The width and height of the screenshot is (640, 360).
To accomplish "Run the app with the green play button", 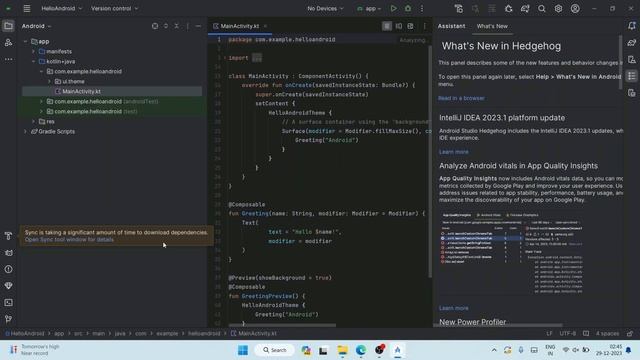I will pyautogui.click(x=393, y=8).
